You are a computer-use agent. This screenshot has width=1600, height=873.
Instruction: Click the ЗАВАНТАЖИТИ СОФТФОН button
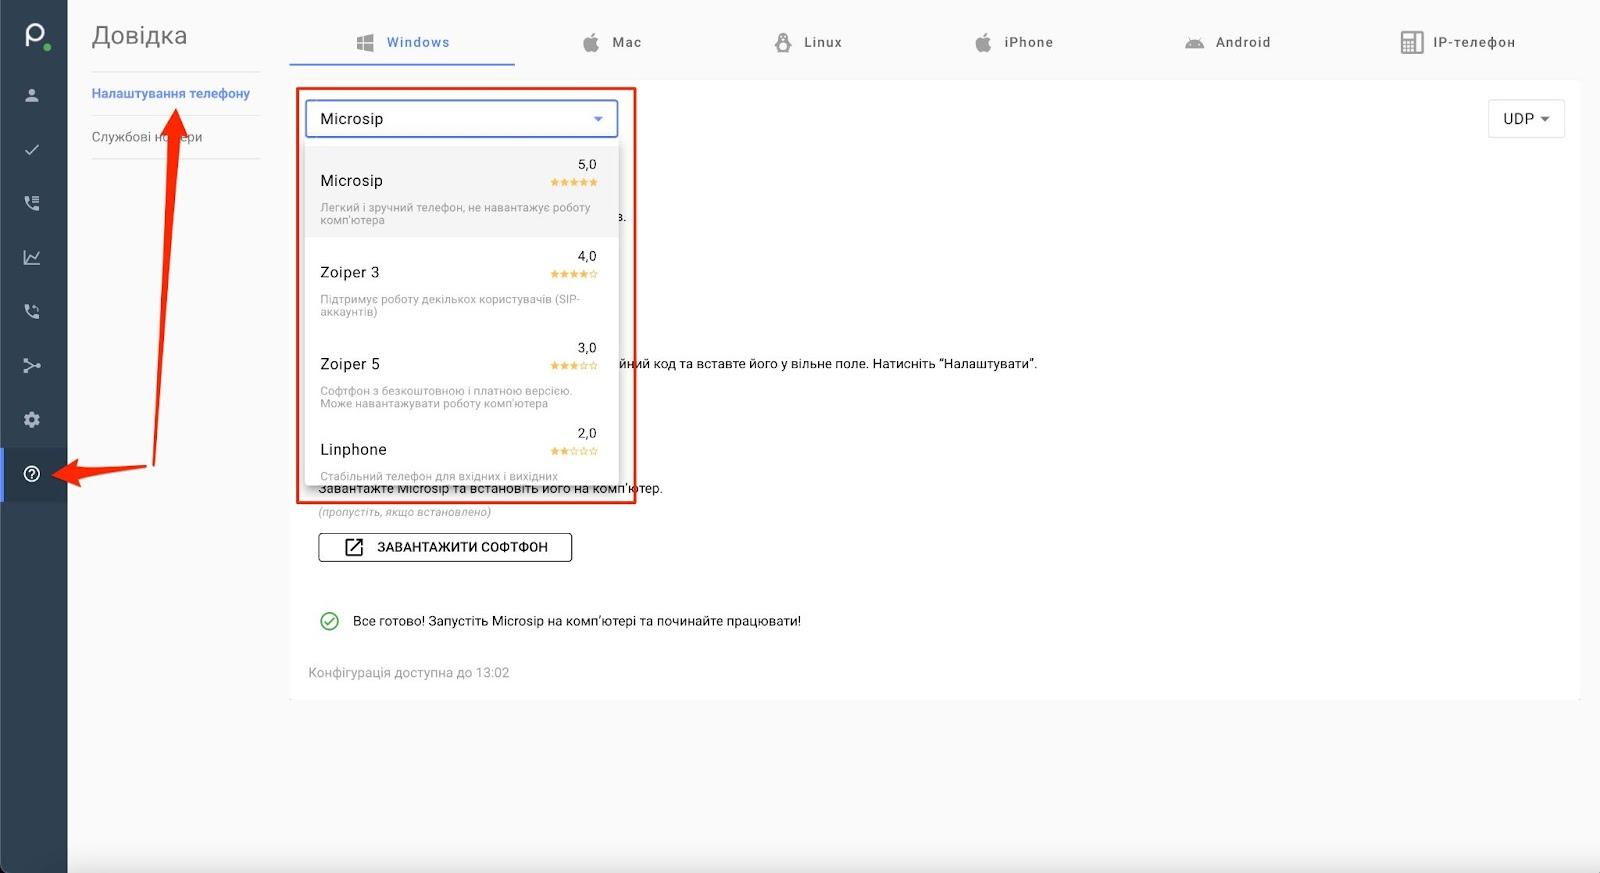[x=445, y=547]
